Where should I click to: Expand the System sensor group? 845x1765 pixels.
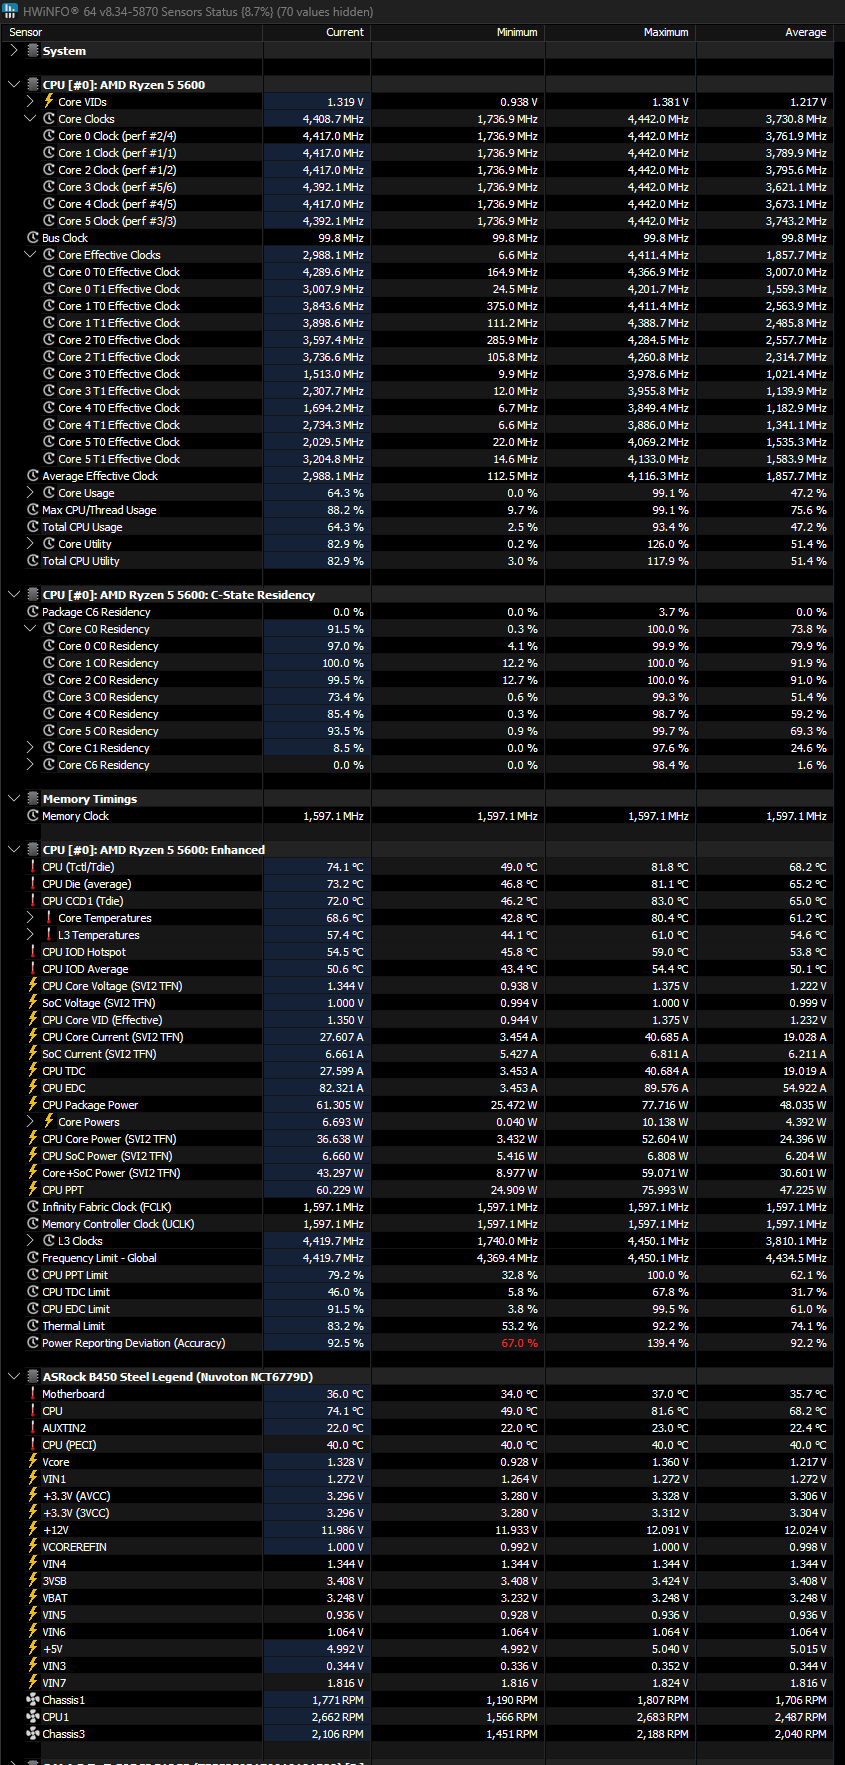tap(14, 50)
